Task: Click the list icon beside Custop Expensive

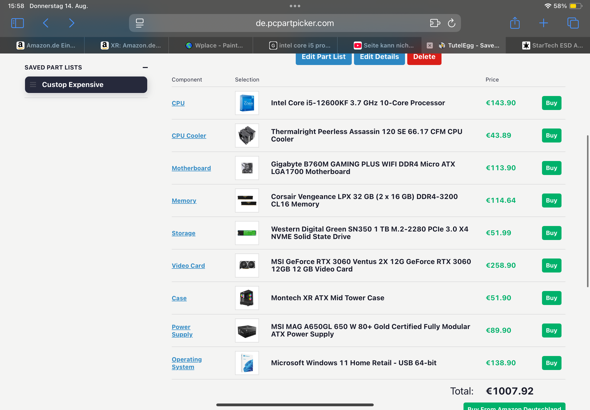Action: click(x=33, y=85)
